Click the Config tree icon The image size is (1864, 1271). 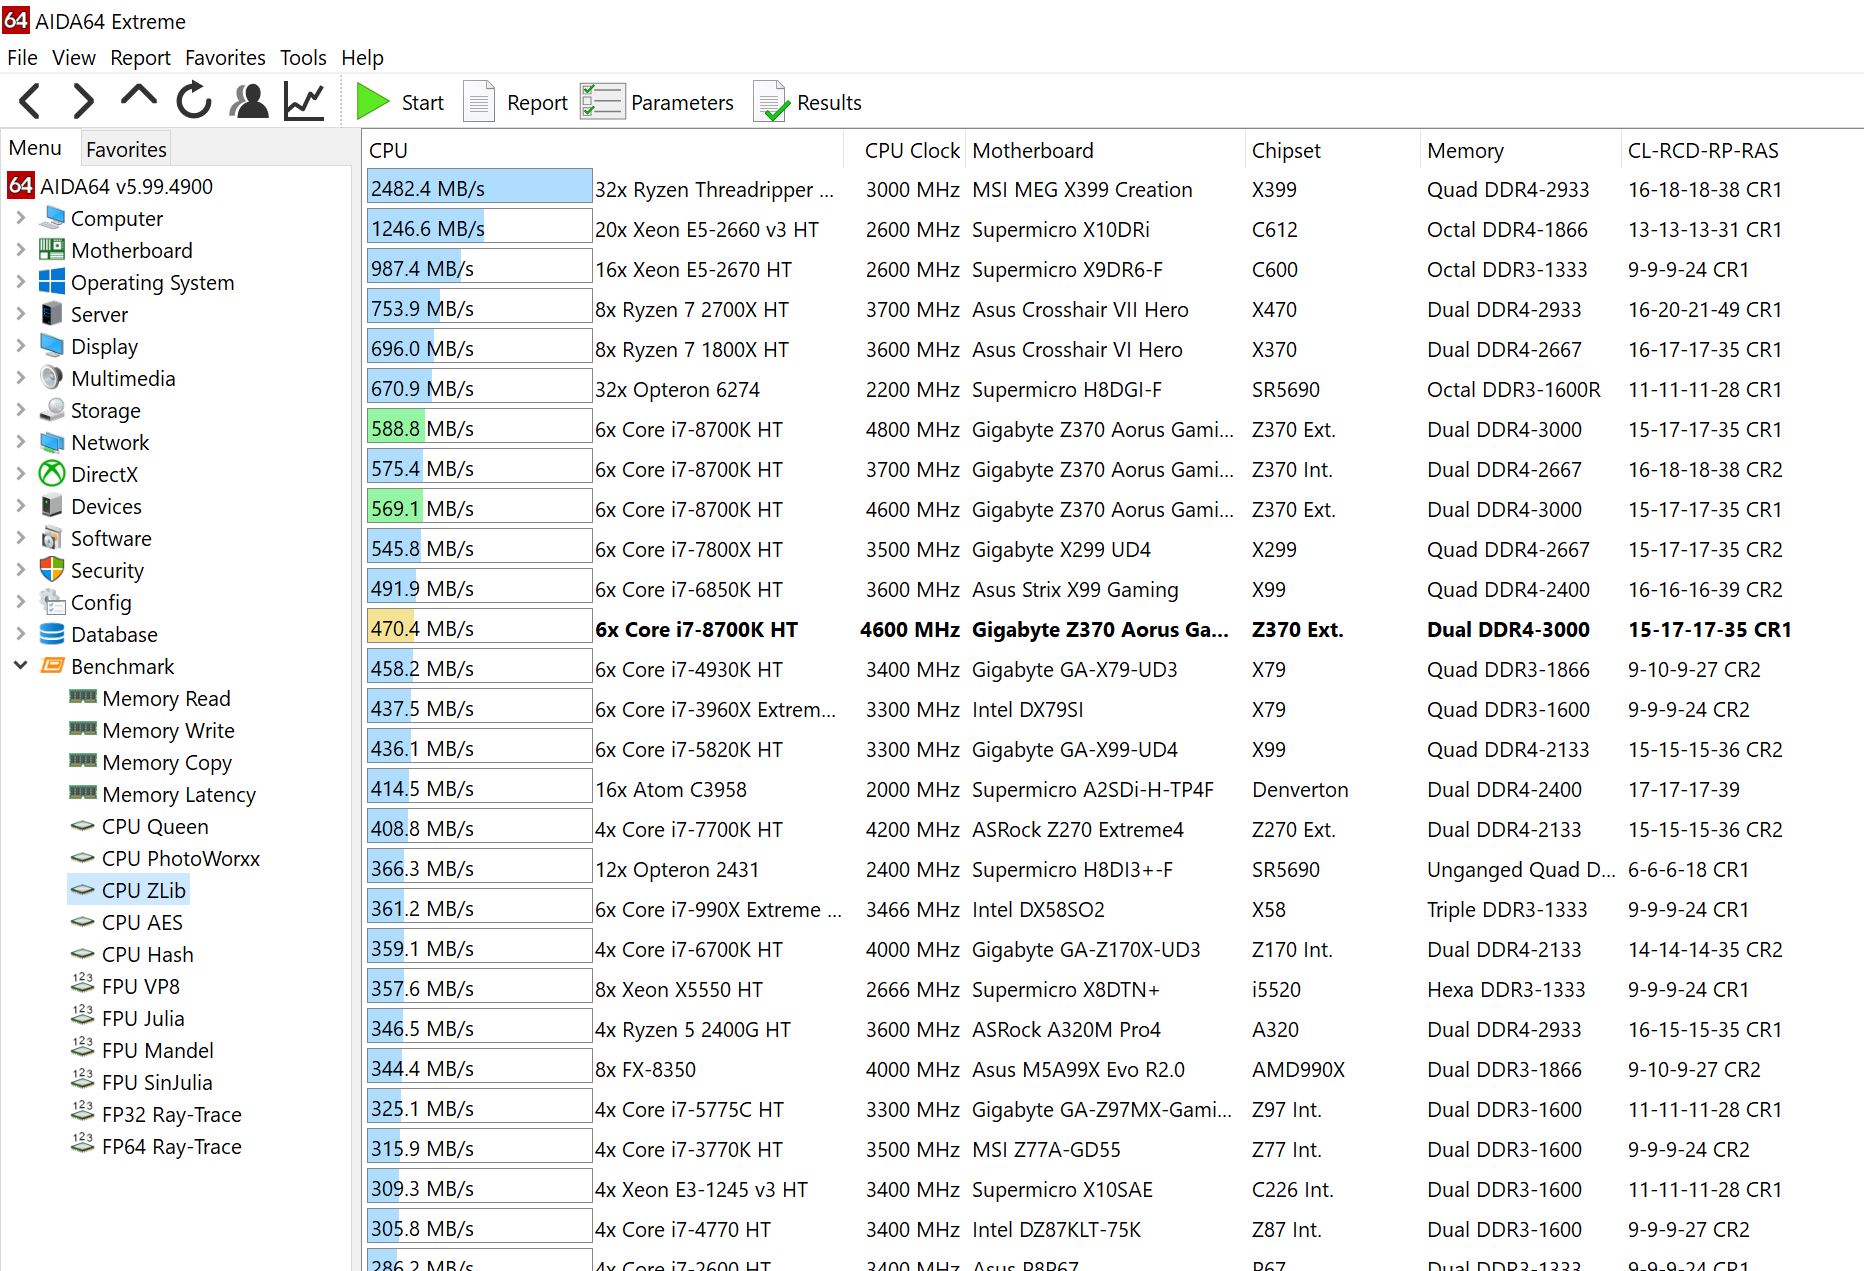(x=52, y=602)
